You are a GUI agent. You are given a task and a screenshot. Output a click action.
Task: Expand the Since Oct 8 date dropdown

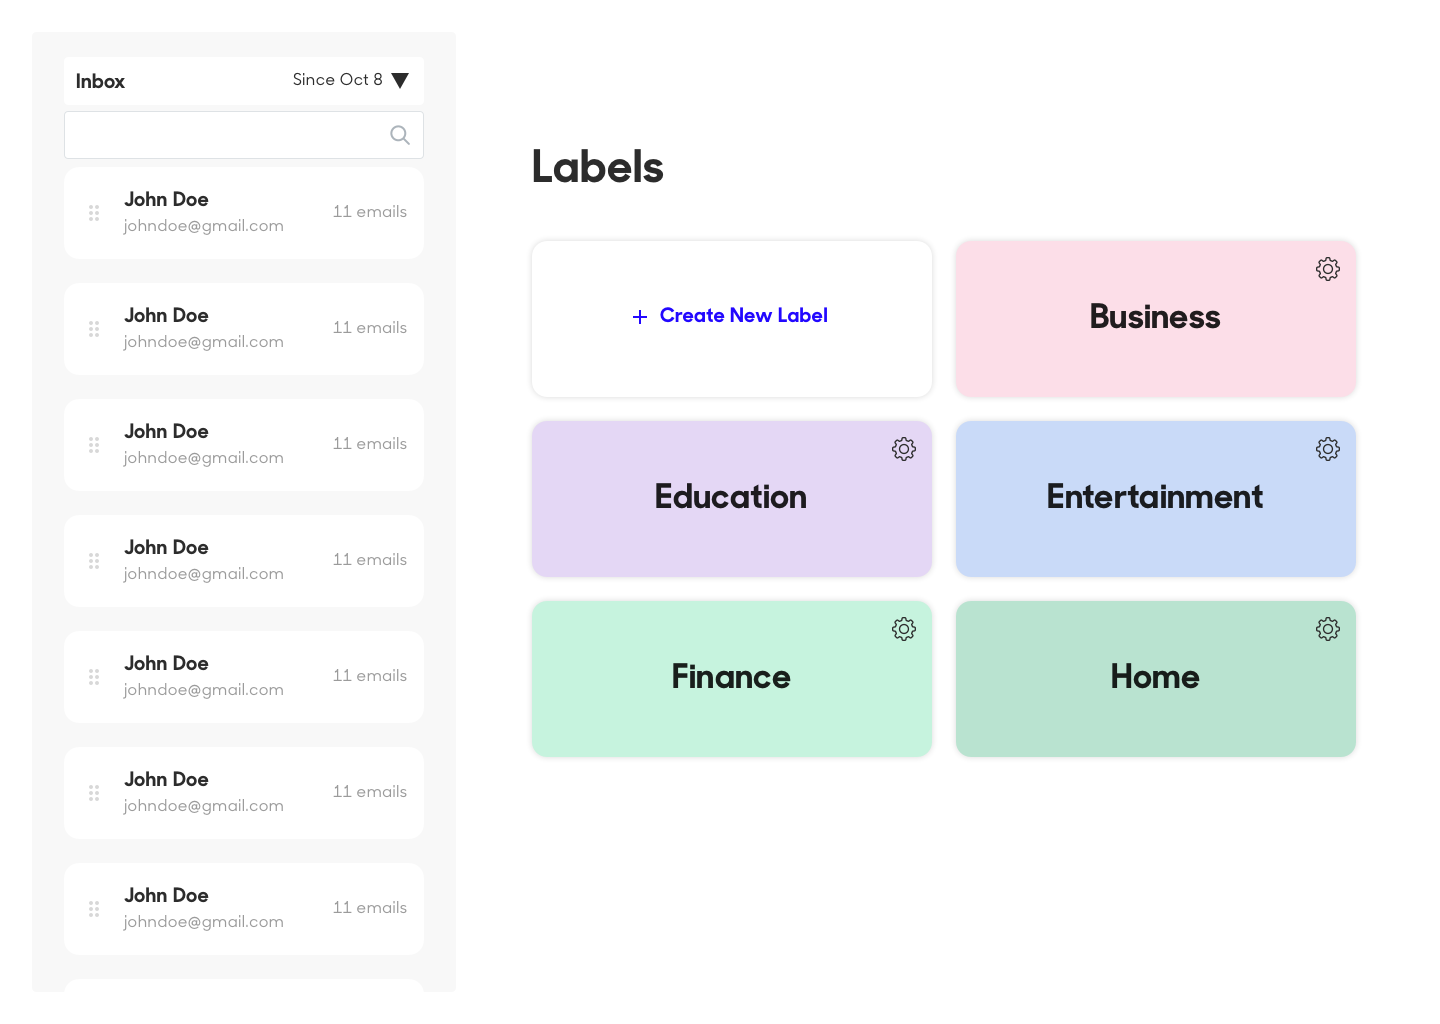pyautogui.click(x=350, y=80)
